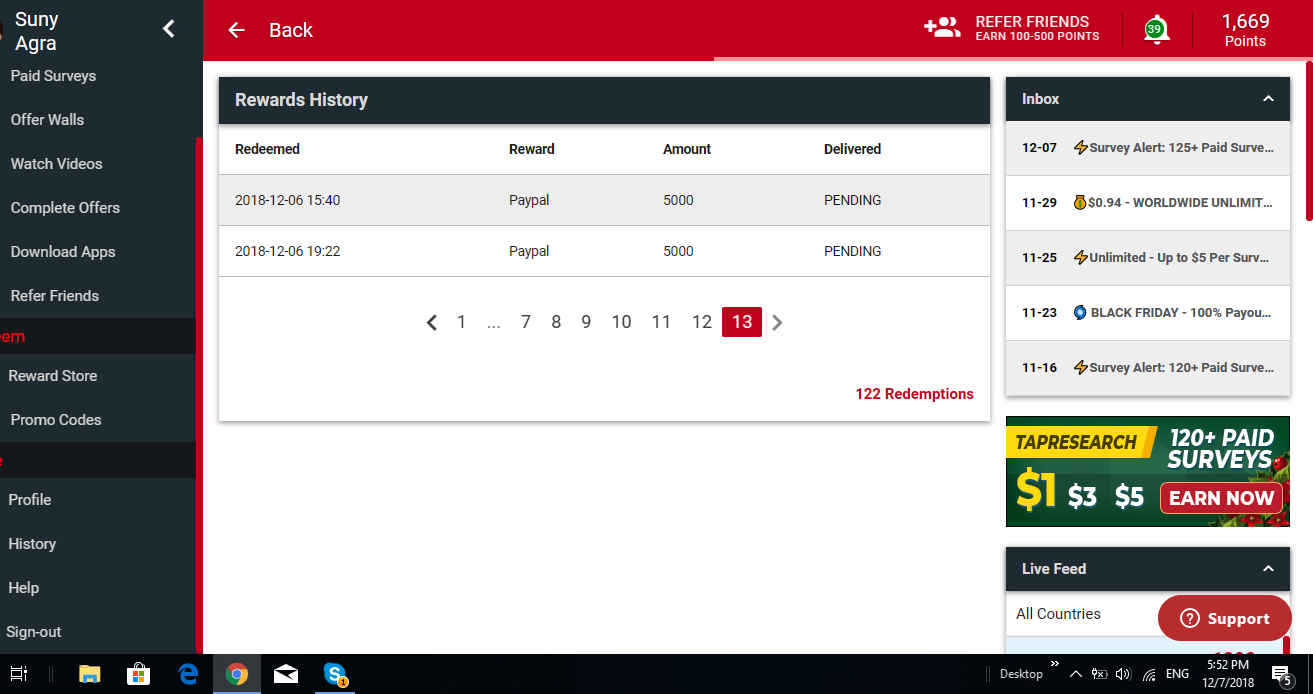
Task: Open Windows action center notifications
Action: coord(1280,674)
